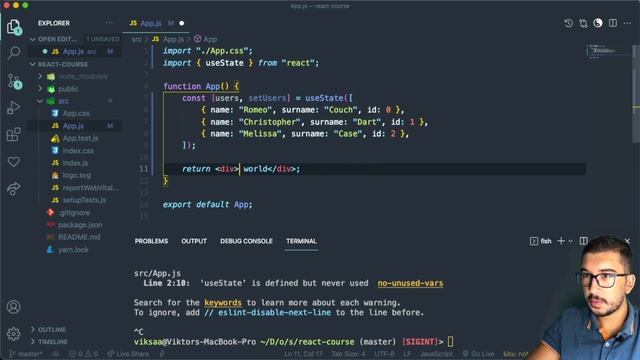Viewport: 640px width, 360px height.
Task: Click the Ln 11 cursor position indicator
Action: (303, 354)
